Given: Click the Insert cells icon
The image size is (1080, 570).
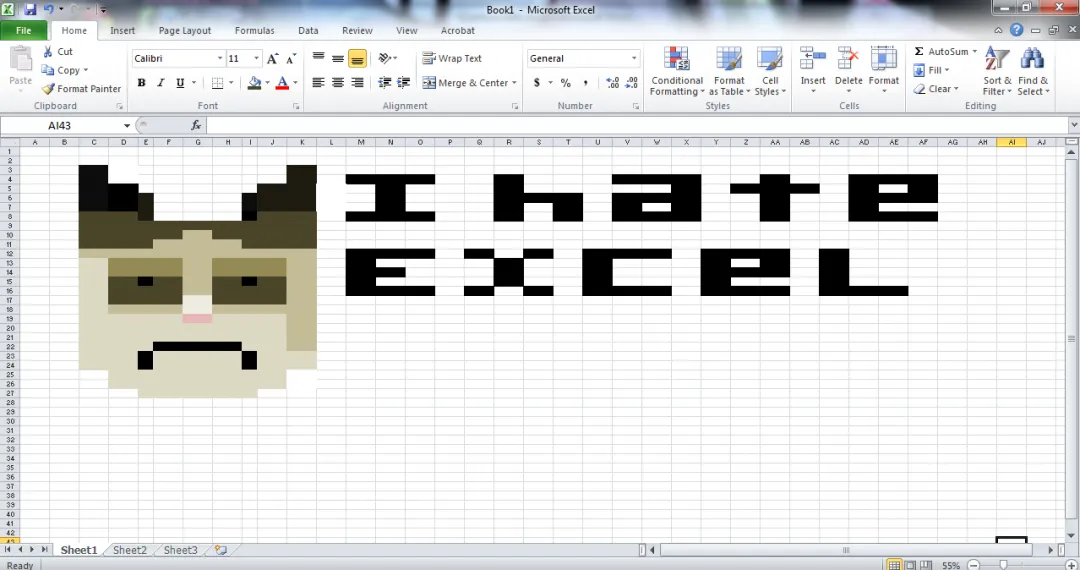Looking at the screenshot, I should (813, 59).
